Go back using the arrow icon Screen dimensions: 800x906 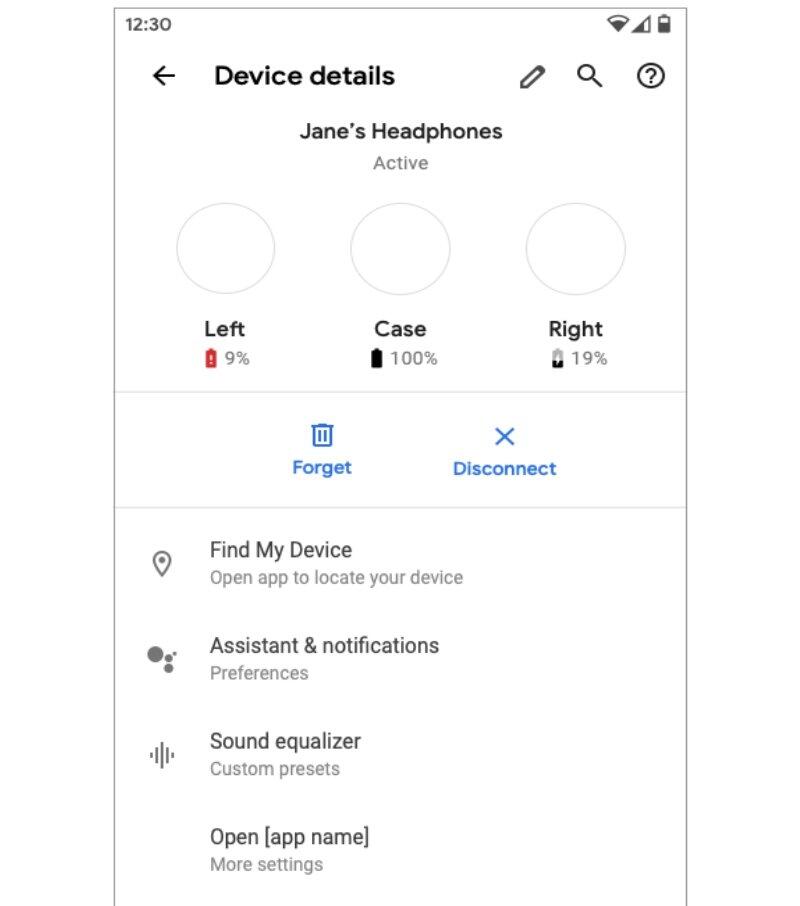pos(164,76)
